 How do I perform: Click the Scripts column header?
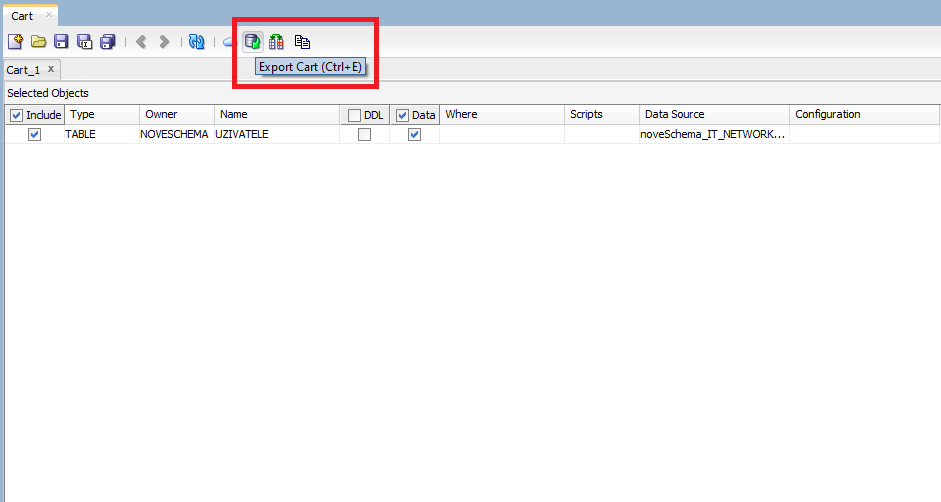click(602, 114)
